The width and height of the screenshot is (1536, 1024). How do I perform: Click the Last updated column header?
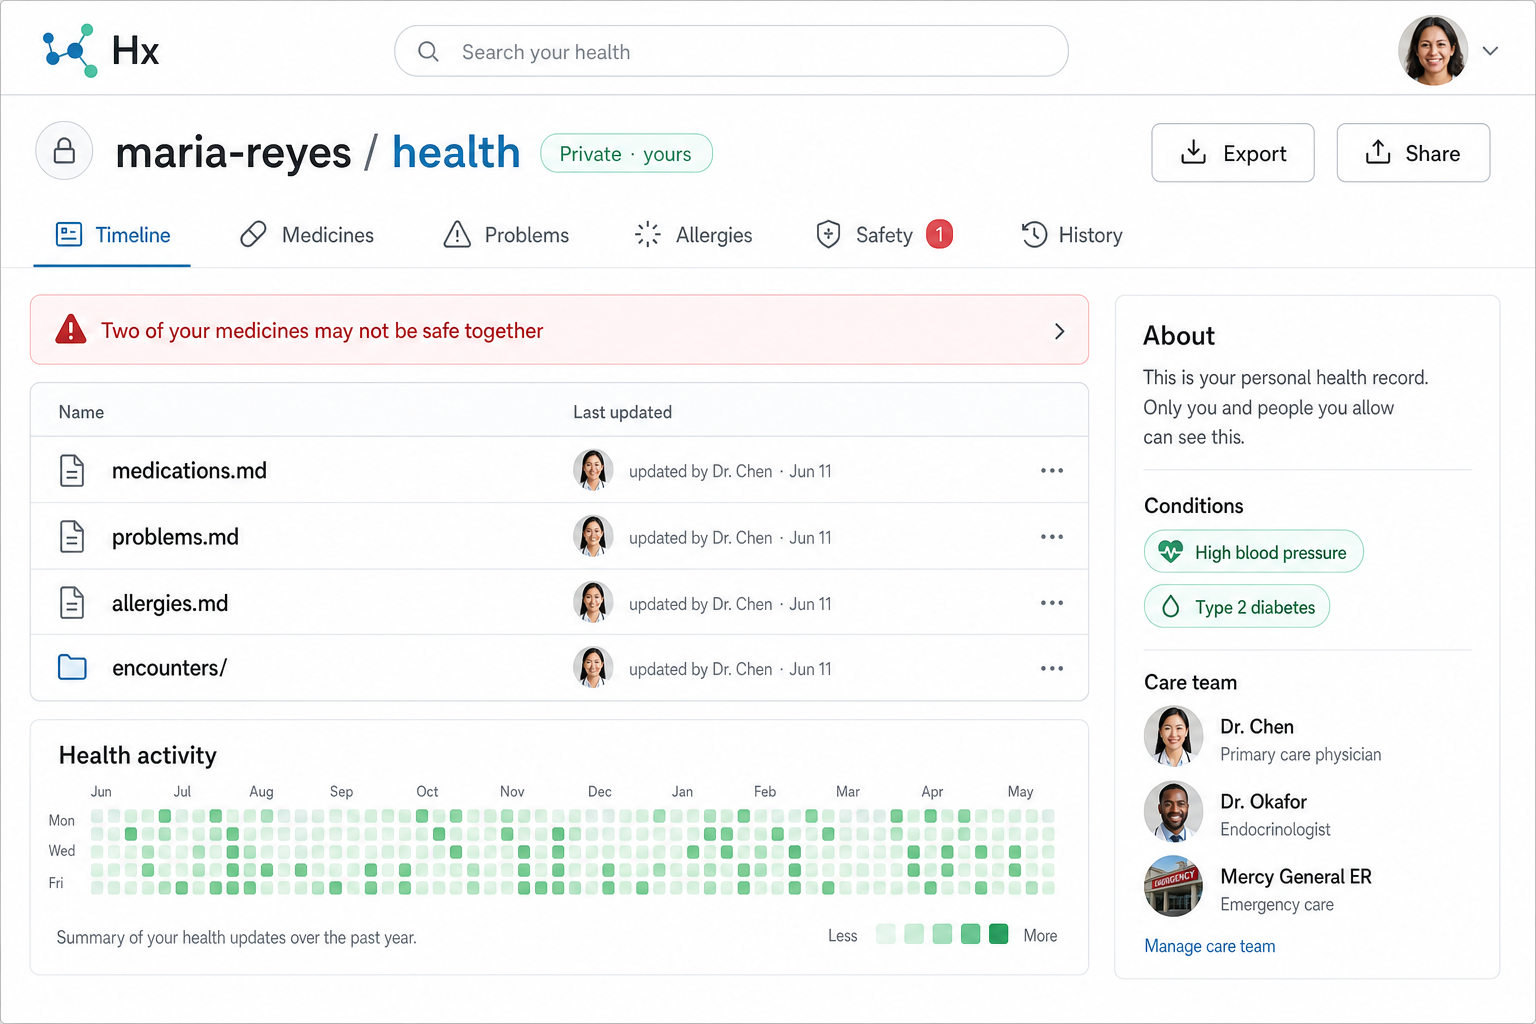coord(622,412)
